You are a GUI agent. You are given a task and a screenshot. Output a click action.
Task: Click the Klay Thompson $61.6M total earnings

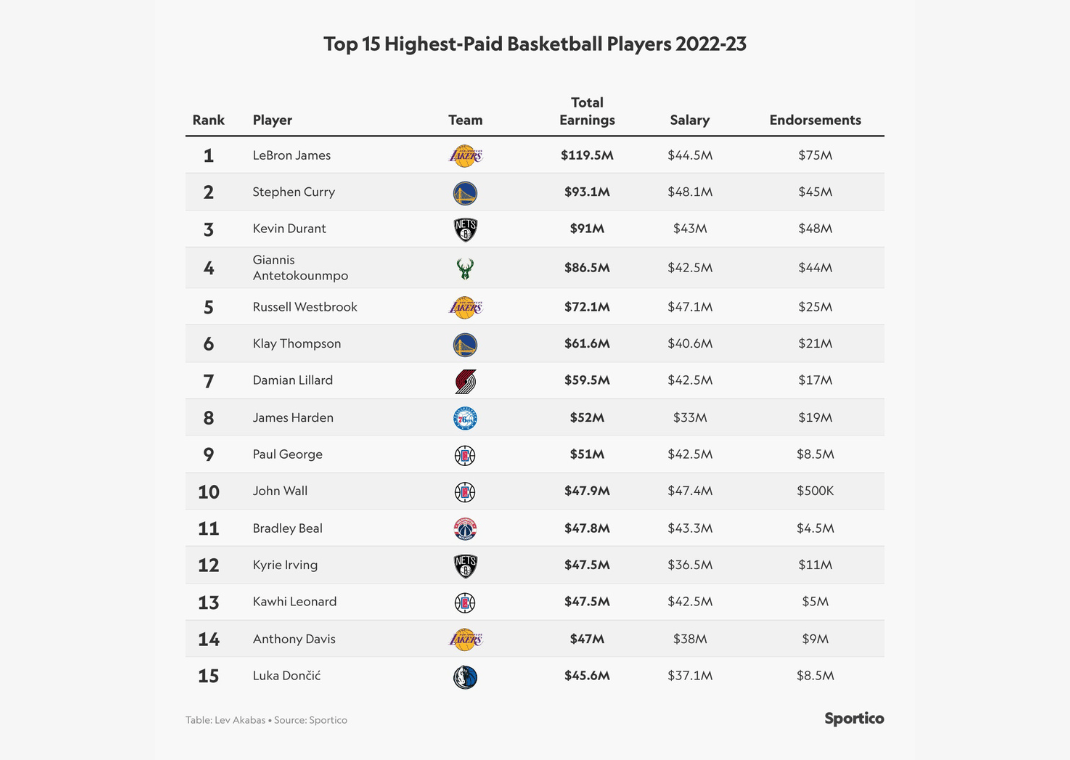(x=585, y=344)
